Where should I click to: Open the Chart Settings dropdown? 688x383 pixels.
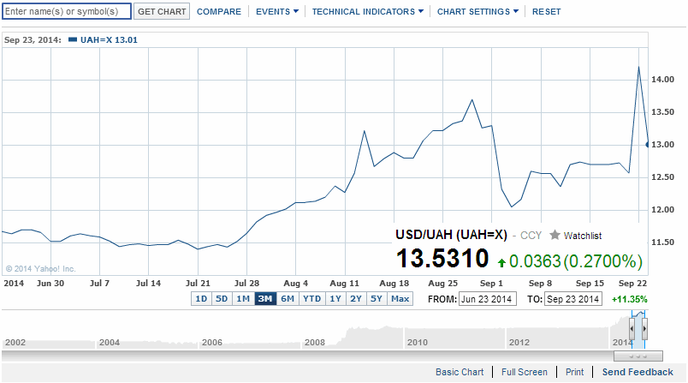477,12
